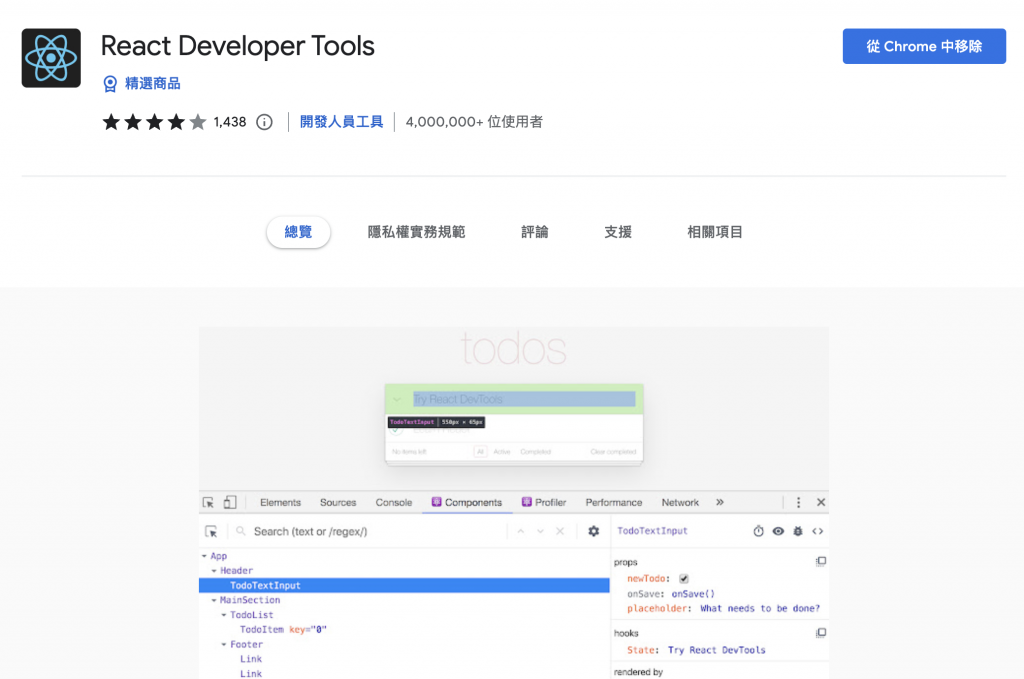Toggle the newTodo checkbox
Screen dimensions: 1024x679
tap(684, 578)
